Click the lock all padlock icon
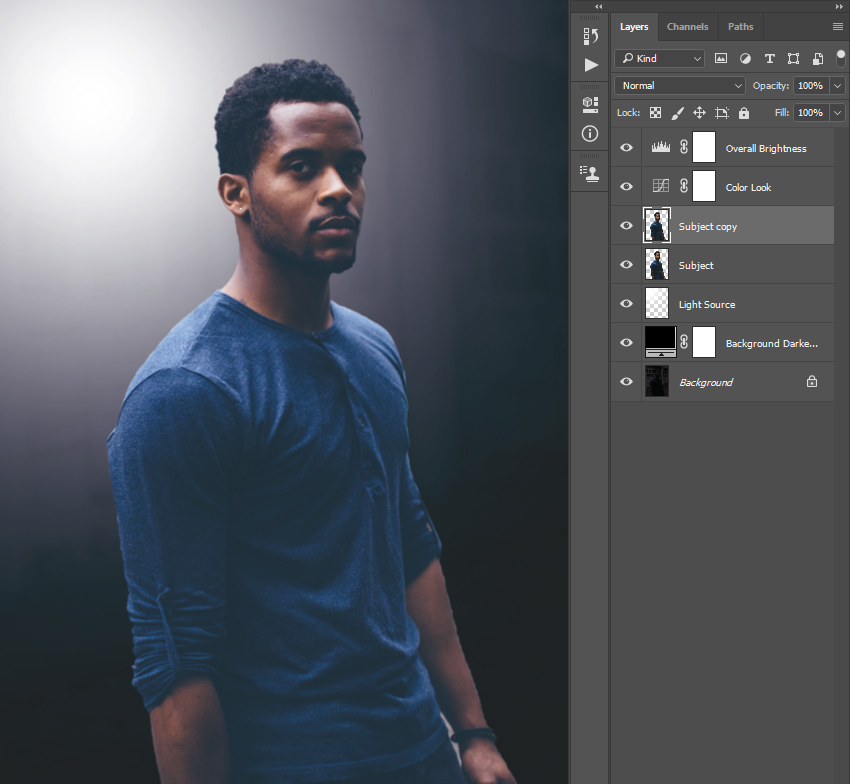The width and height of the screenshot is (850, 784). (743, 113)
